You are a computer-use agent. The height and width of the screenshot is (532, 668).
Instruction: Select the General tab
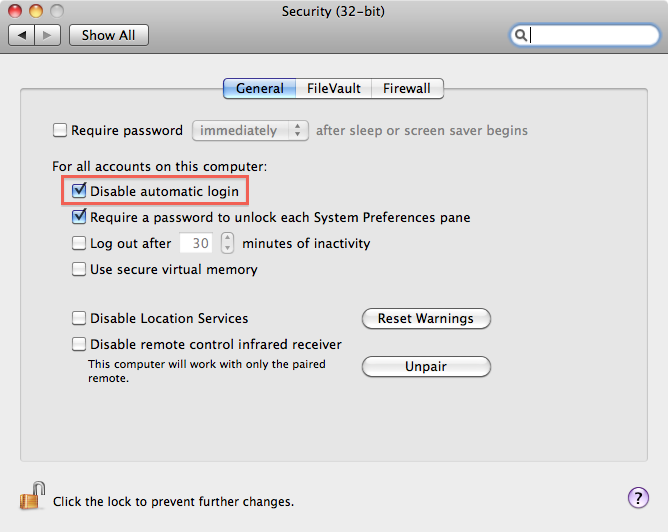pyautogui.click(x=259, y=88)
